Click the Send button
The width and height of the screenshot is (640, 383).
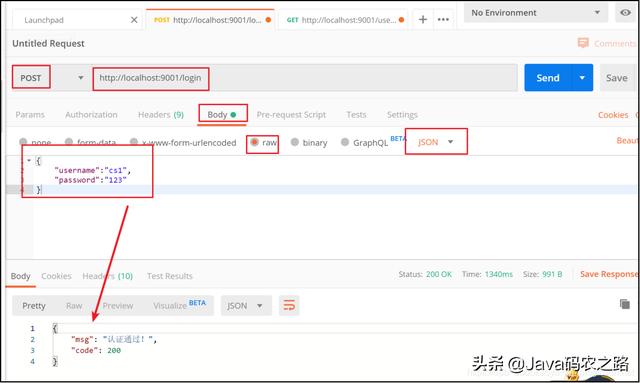(x=548, y=78)
